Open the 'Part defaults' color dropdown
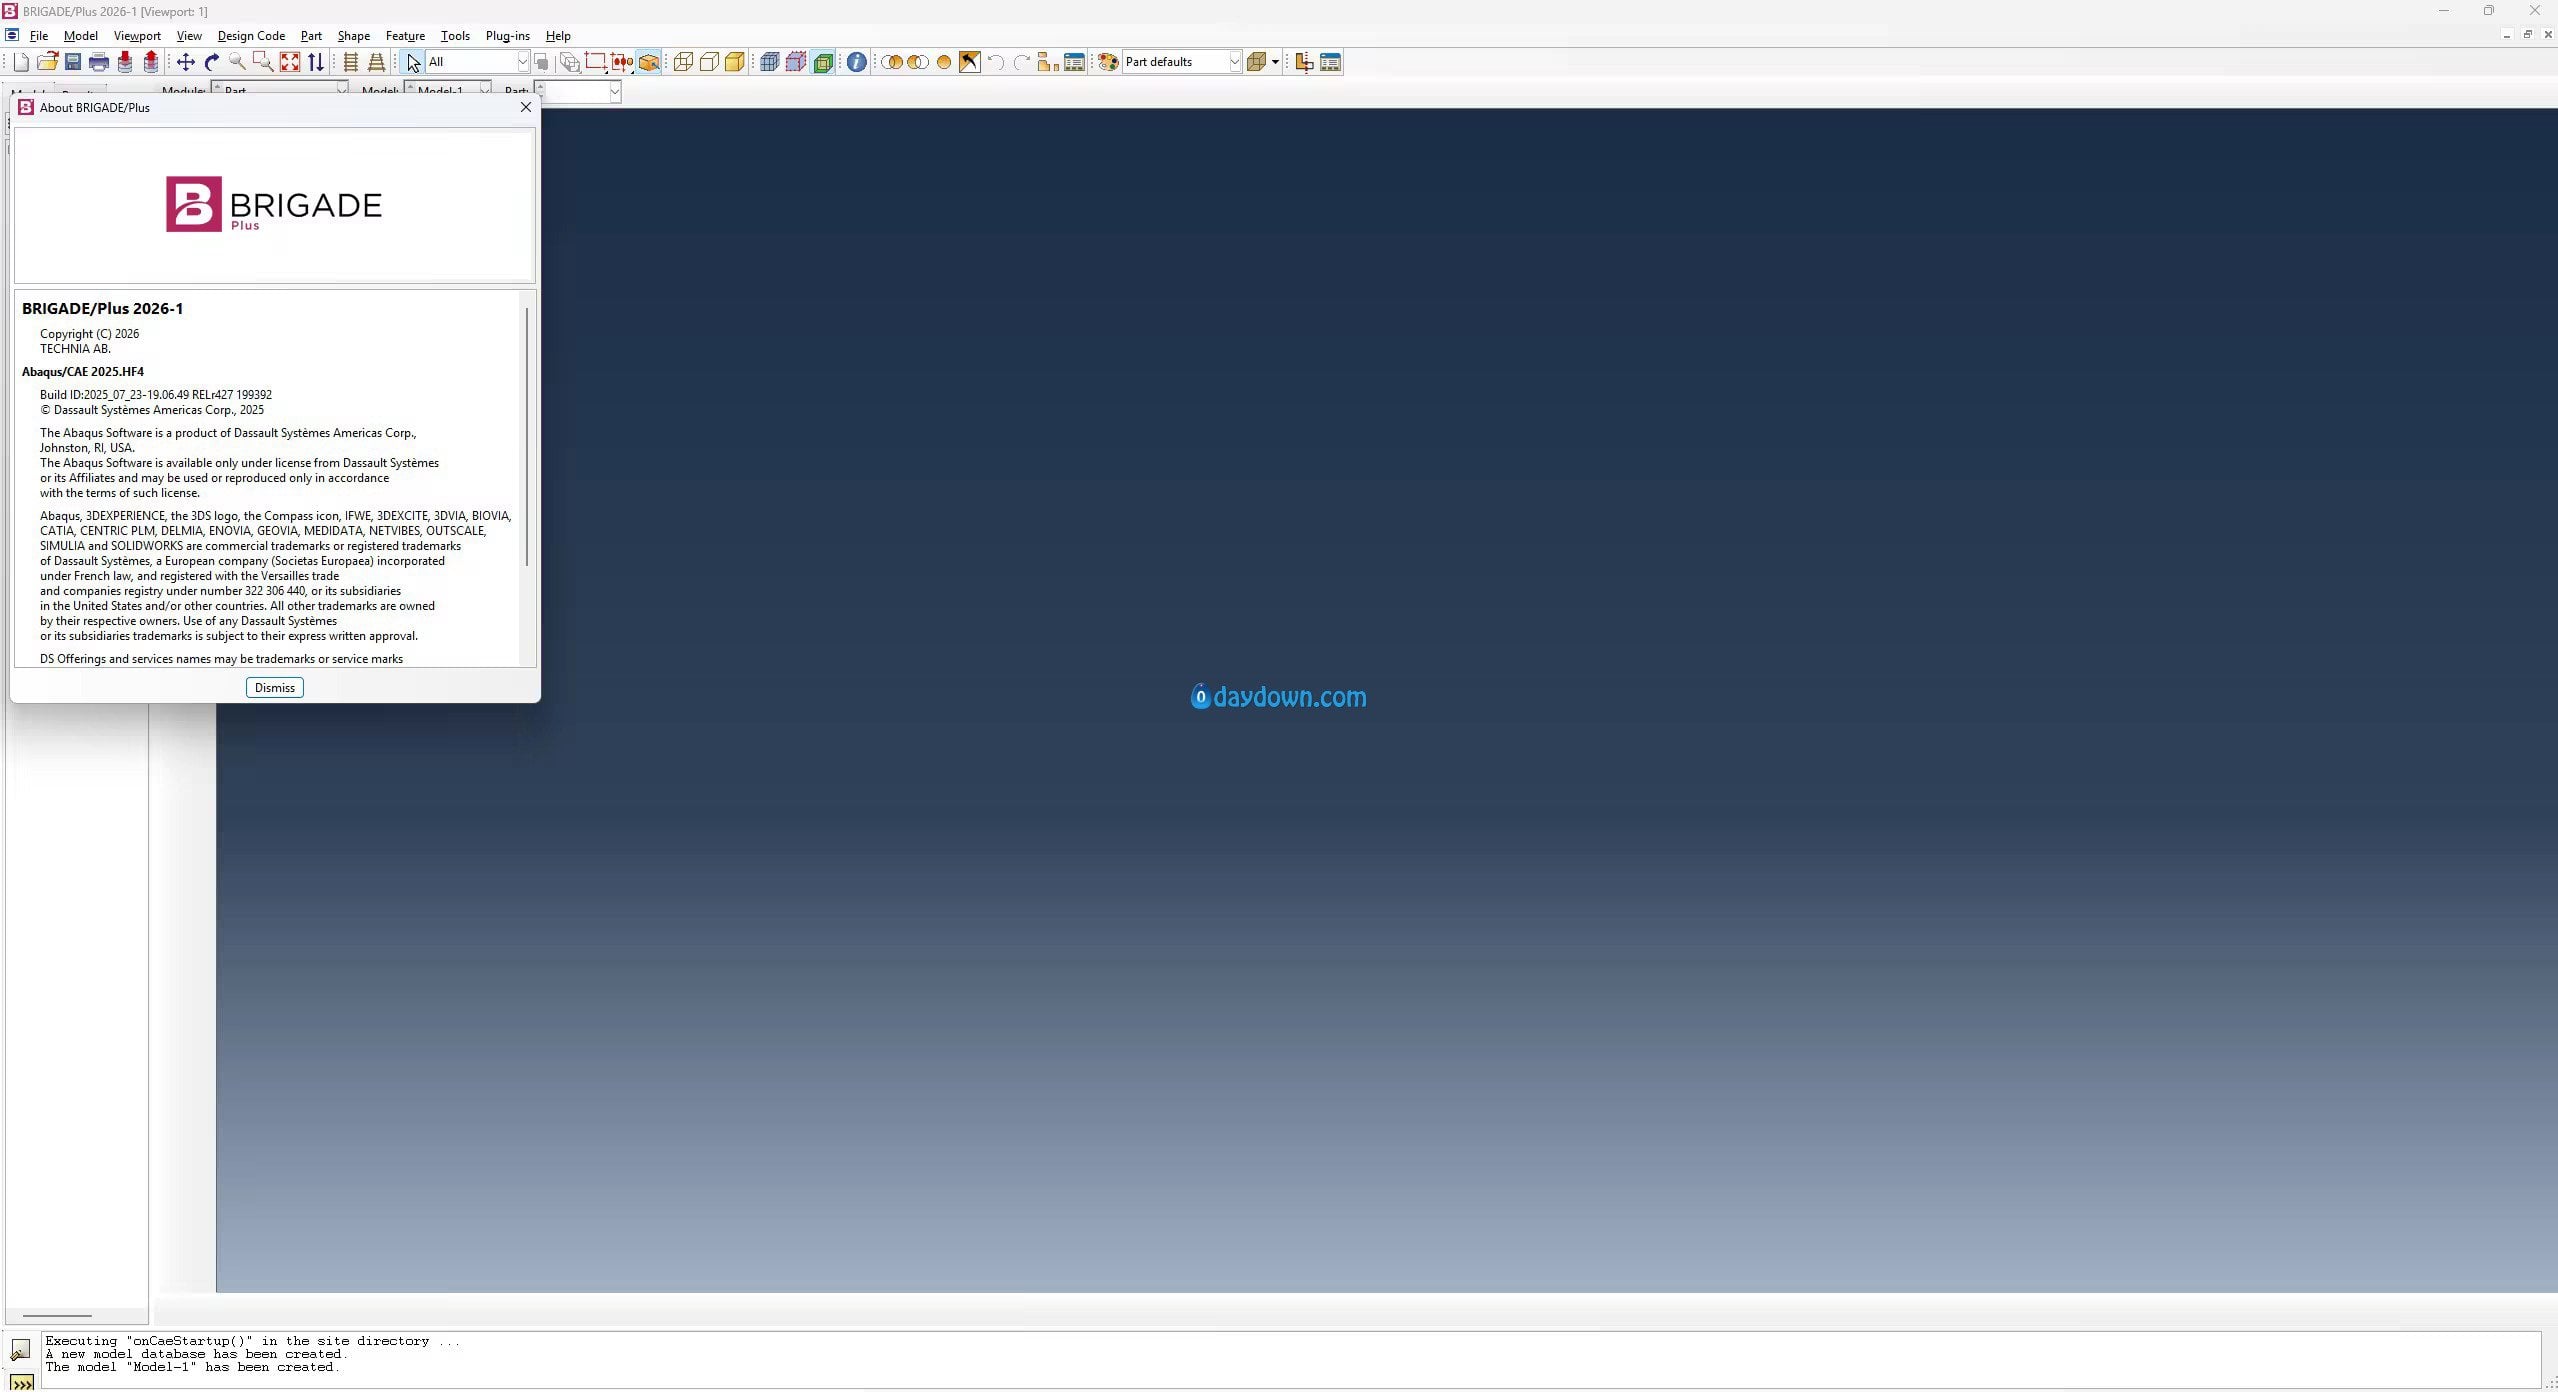2558x1392 pixels. tap(1234, 62)
